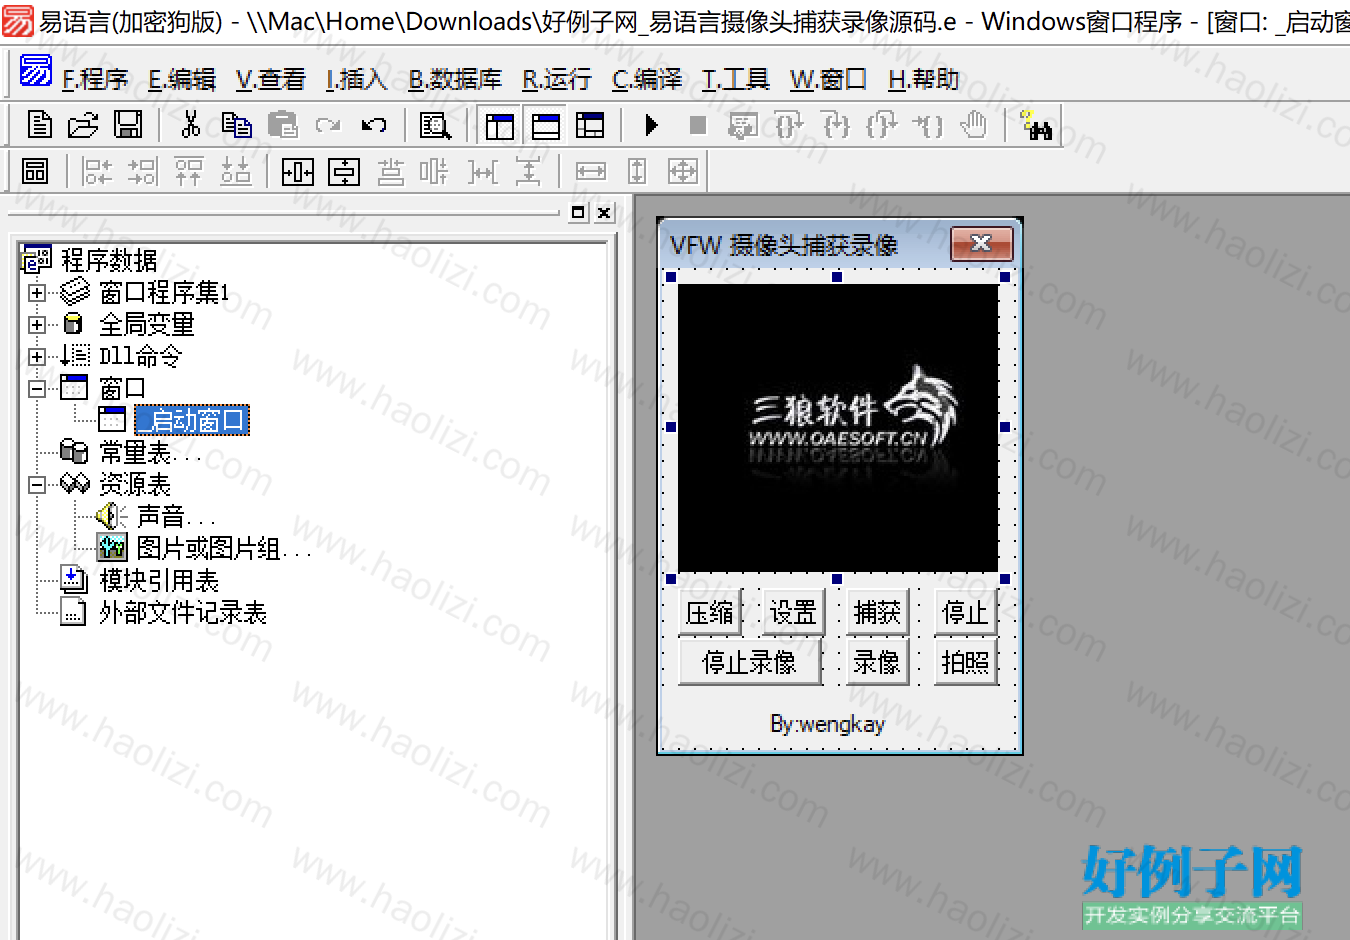Viewport: 1350px width, 940px height.
Task: Click the Paste clipboard icon
Action: coord(283,125)
